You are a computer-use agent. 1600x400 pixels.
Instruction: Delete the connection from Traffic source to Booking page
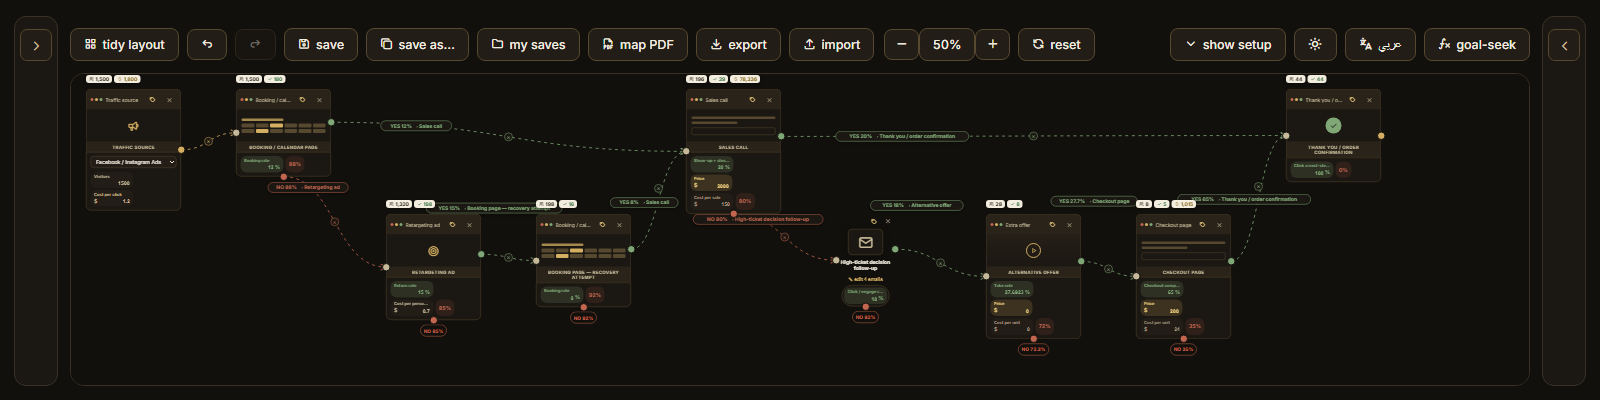tap(208, 142)
